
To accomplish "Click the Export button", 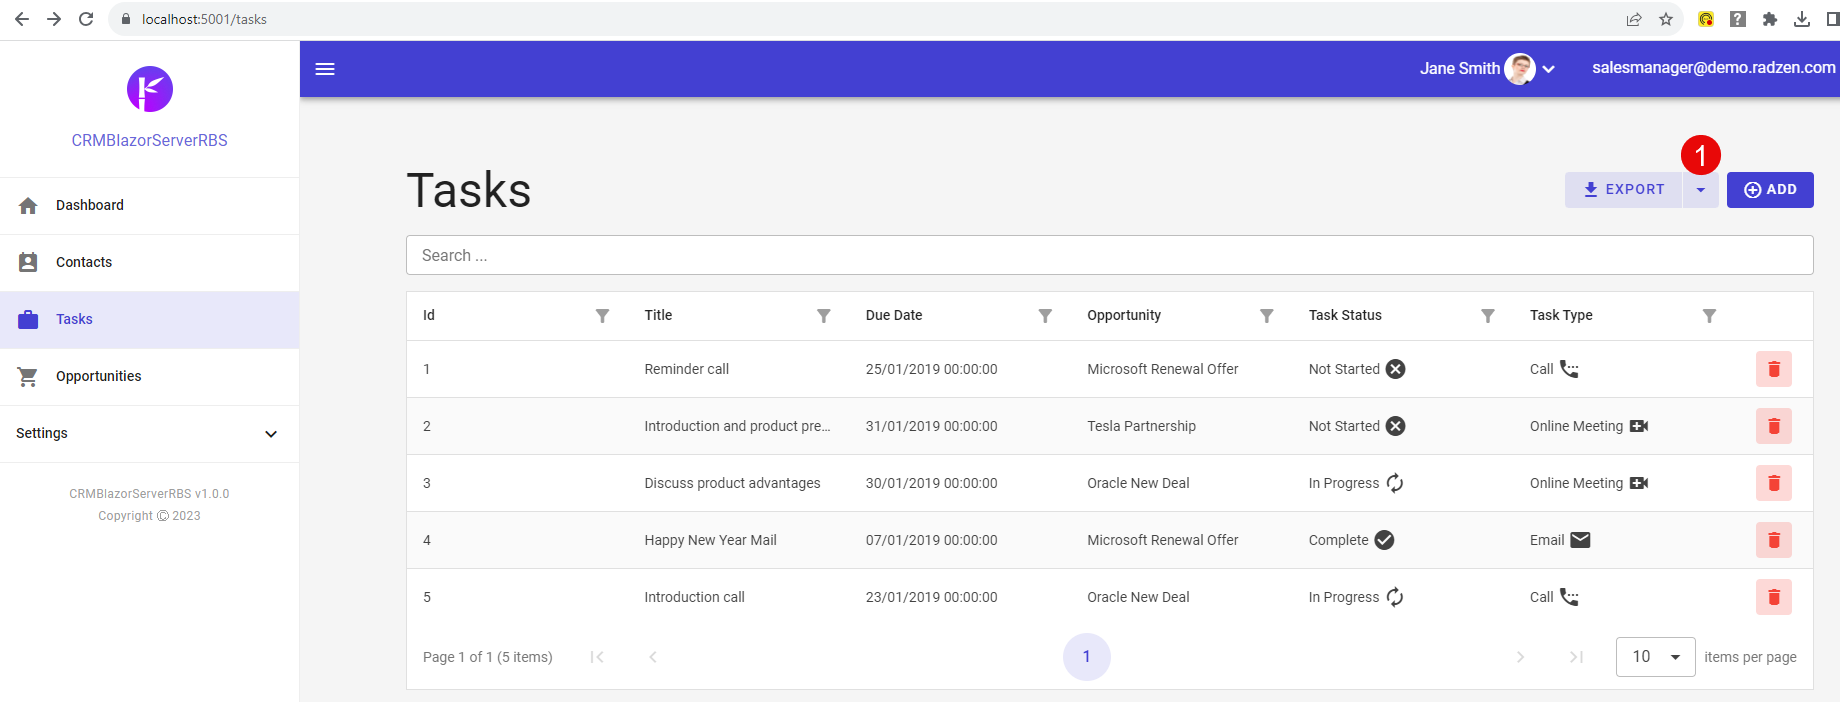I will pos(1623,190).
